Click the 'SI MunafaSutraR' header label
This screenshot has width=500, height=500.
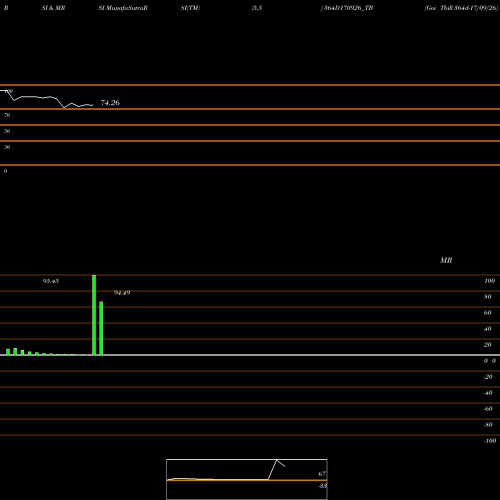(x=123, y=8)
